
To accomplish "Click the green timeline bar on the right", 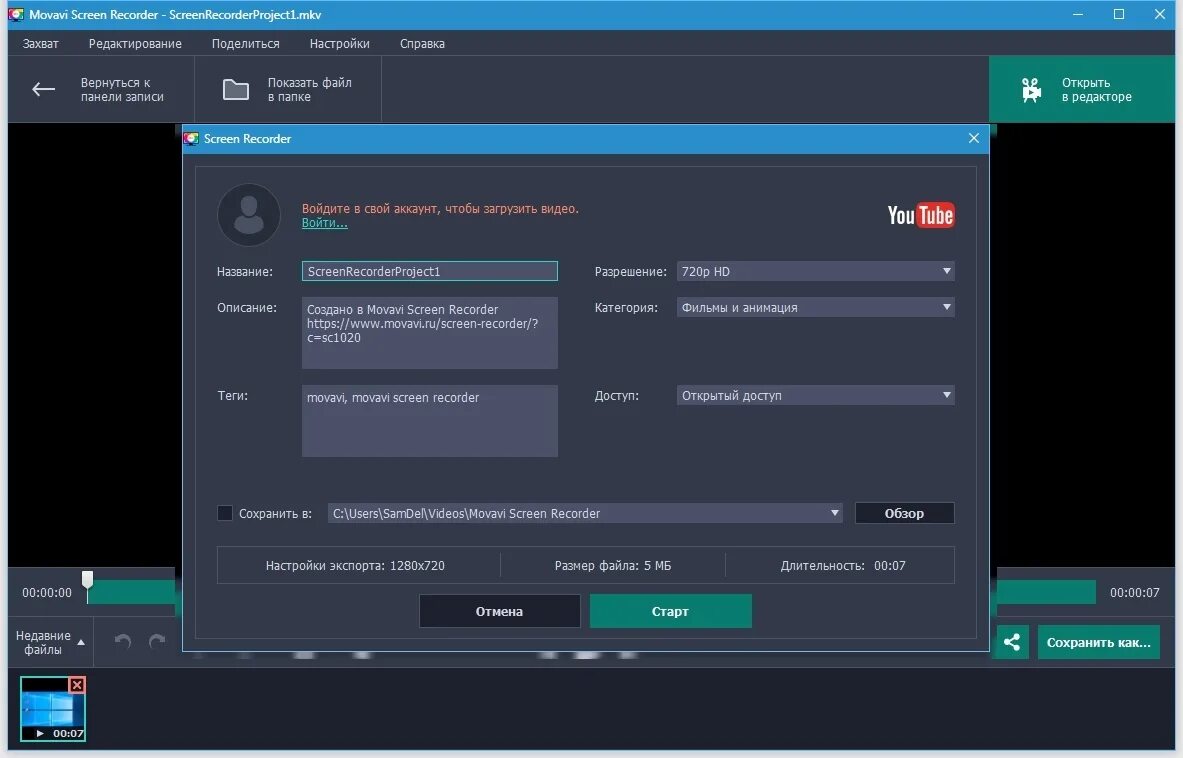I will [x=1046, y=592].
